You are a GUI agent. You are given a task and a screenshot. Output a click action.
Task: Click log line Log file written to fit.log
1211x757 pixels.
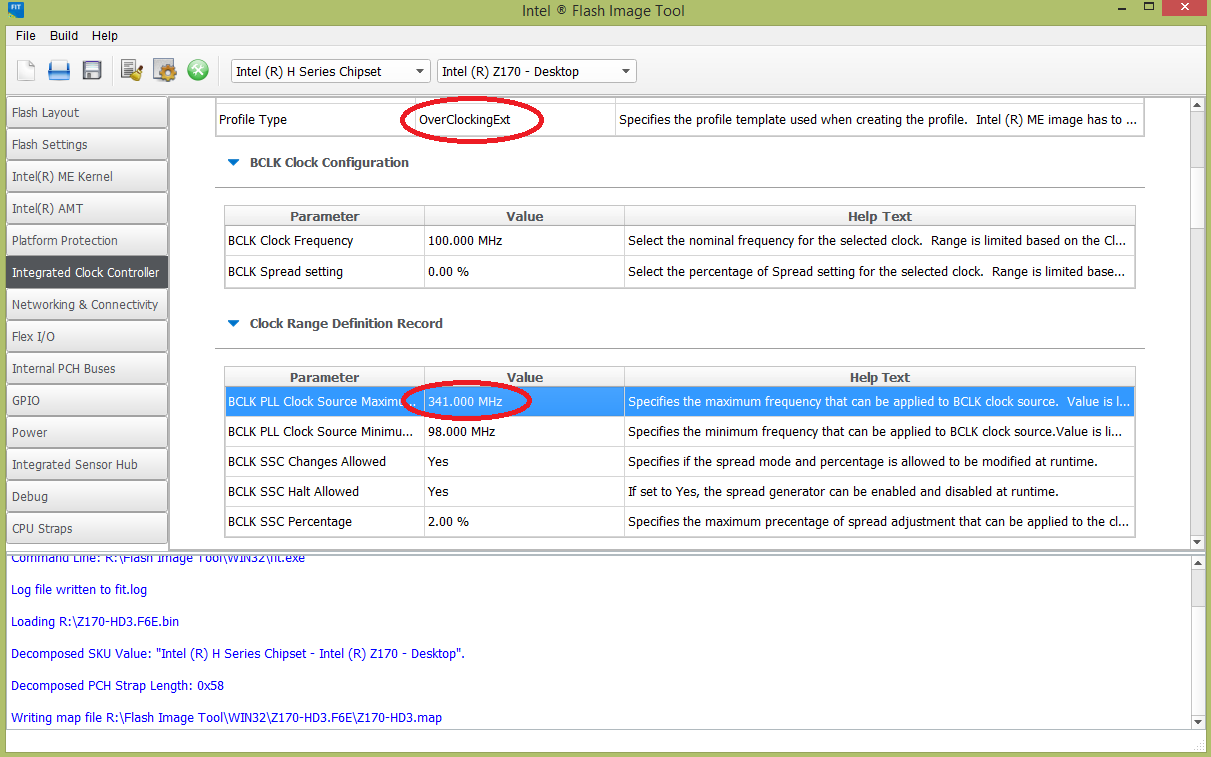click(79, 590)
